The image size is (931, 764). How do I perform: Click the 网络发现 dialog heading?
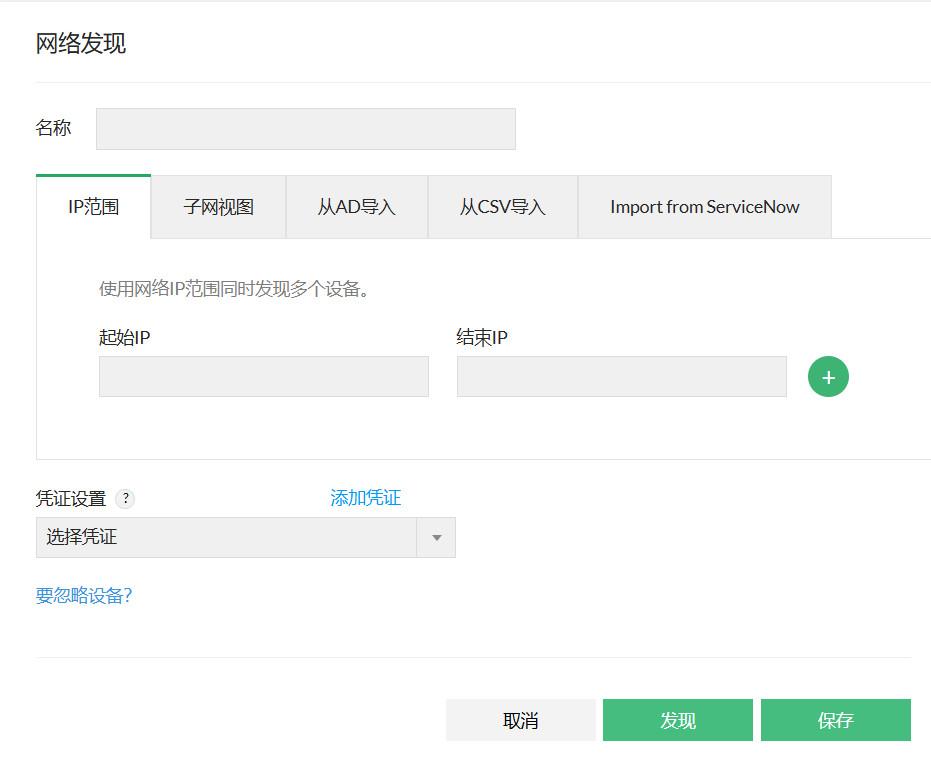81,44
